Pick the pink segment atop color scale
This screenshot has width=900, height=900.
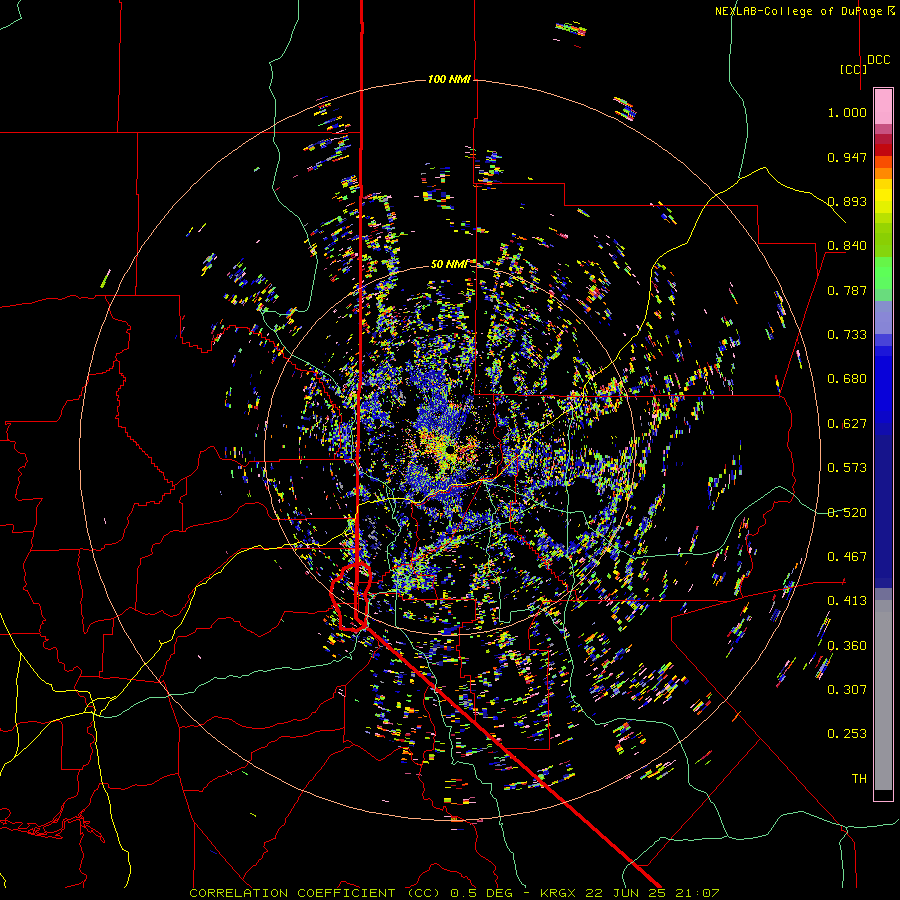coord(883,106)
